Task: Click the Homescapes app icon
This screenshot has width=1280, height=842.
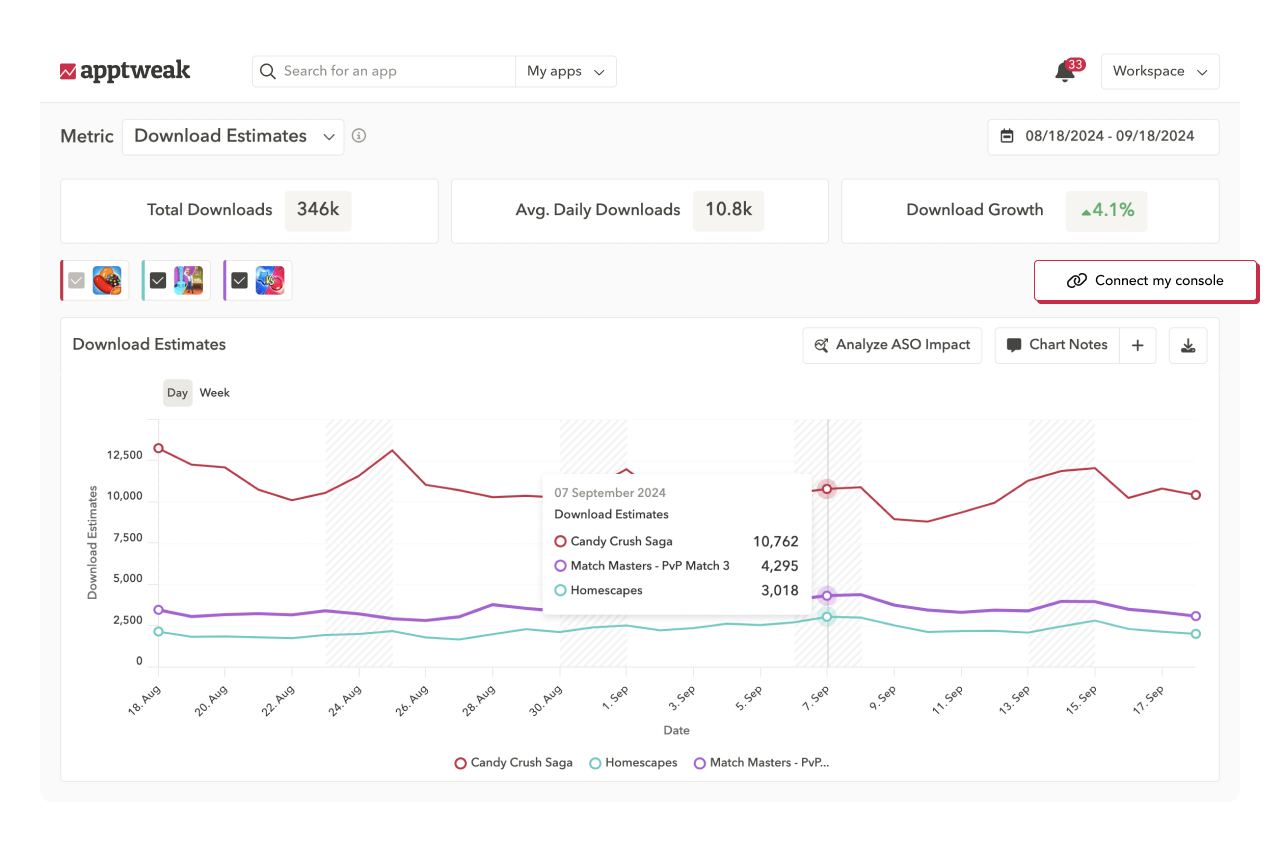Action: tap(189, 281)
